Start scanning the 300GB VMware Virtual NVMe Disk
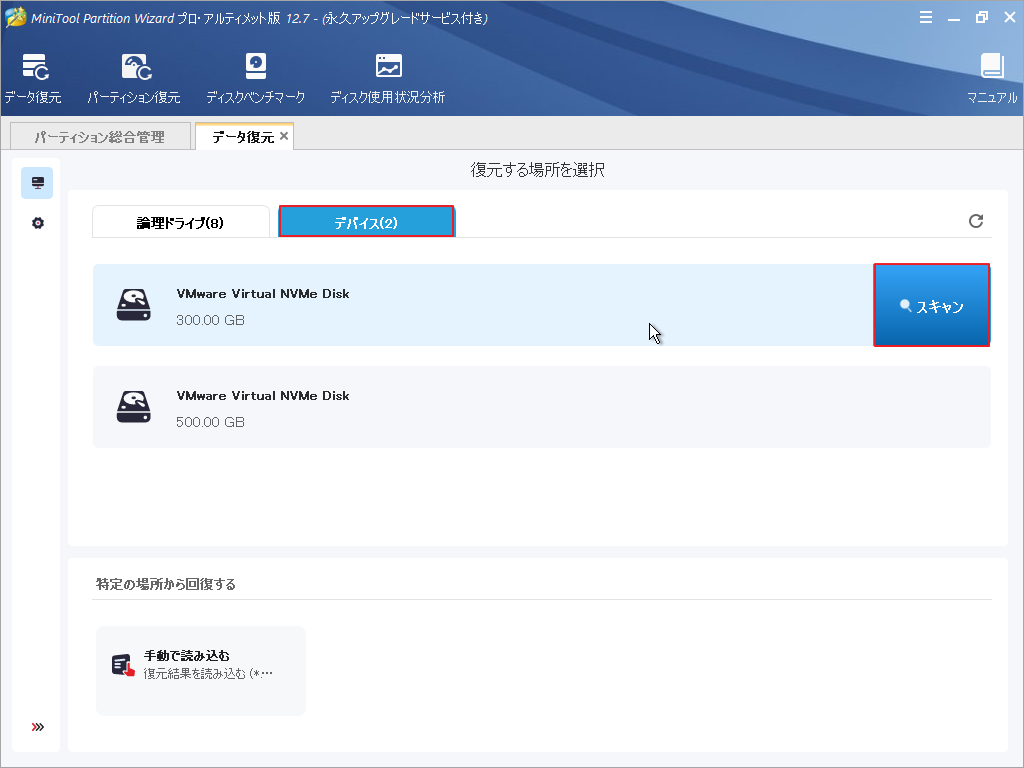This screenshot has height=768, width=1024. (x=931, y=304)
